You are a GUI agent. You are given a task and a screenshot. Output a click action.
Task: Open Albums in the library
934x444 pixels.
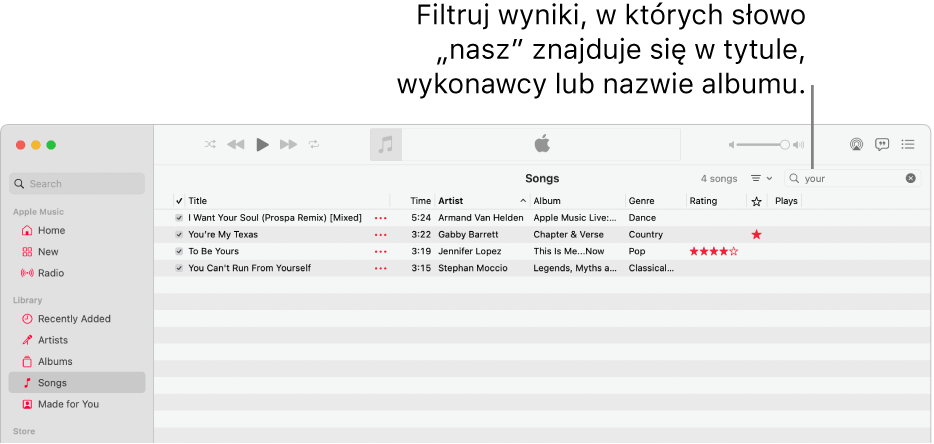[x=55, y=362]
